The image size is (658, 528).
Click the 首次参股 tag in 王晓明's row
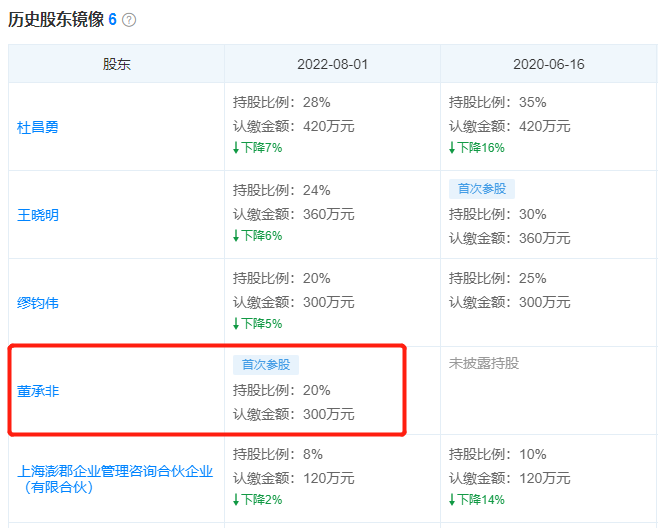coord(482,189)
